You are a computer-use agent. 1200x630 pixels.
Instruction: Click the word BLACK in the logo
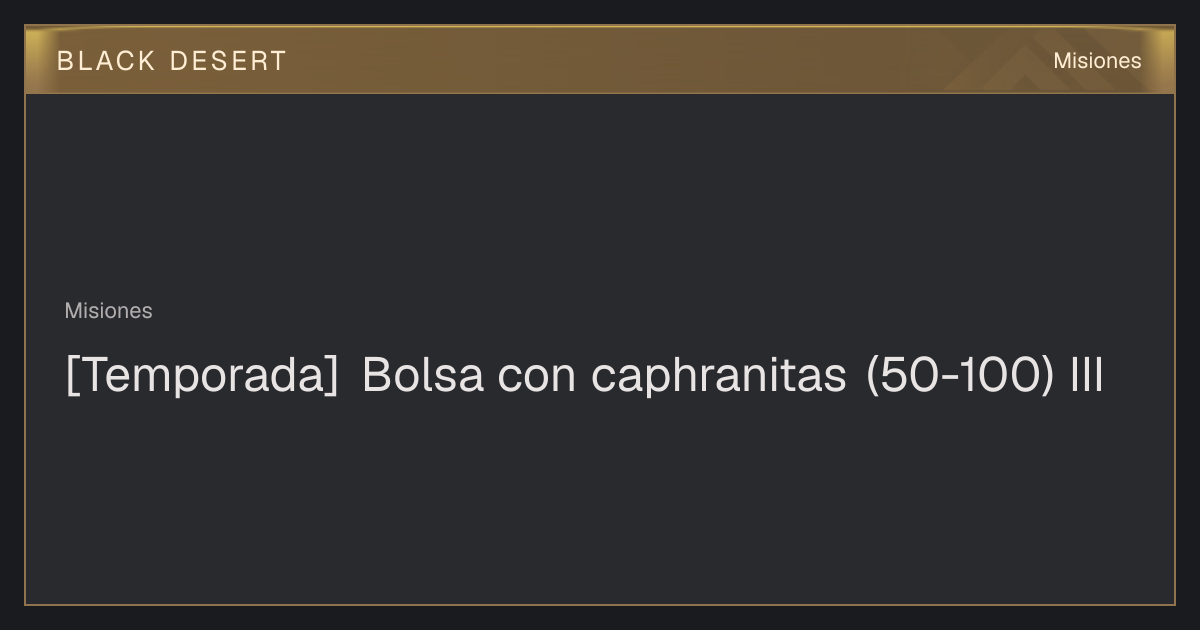click(106, 61)
